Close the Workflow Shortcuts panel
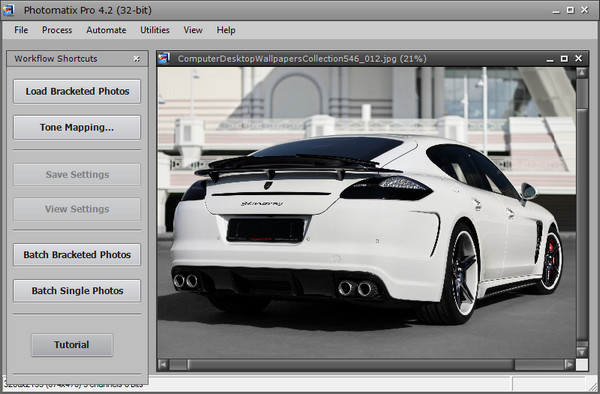 137,59
